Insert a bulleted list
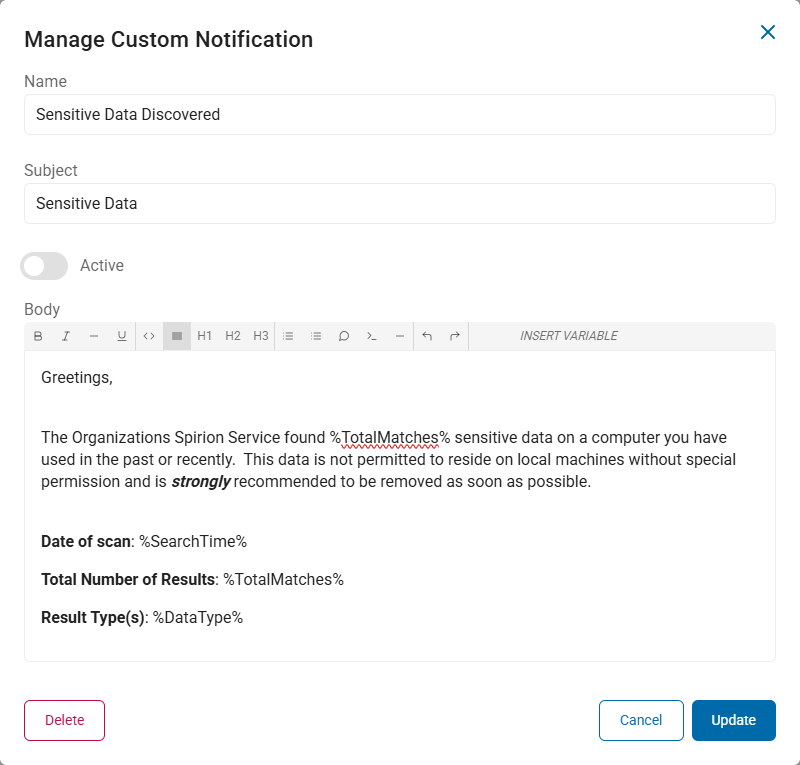 [288, 336]
